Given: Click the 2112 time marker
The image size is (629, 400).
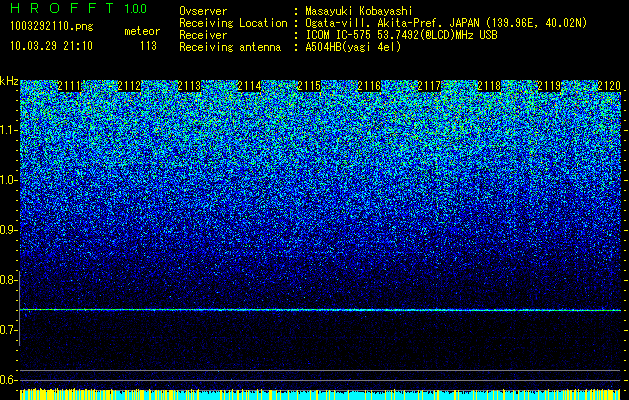Looking at the screenshot, I should click(129, 86).
